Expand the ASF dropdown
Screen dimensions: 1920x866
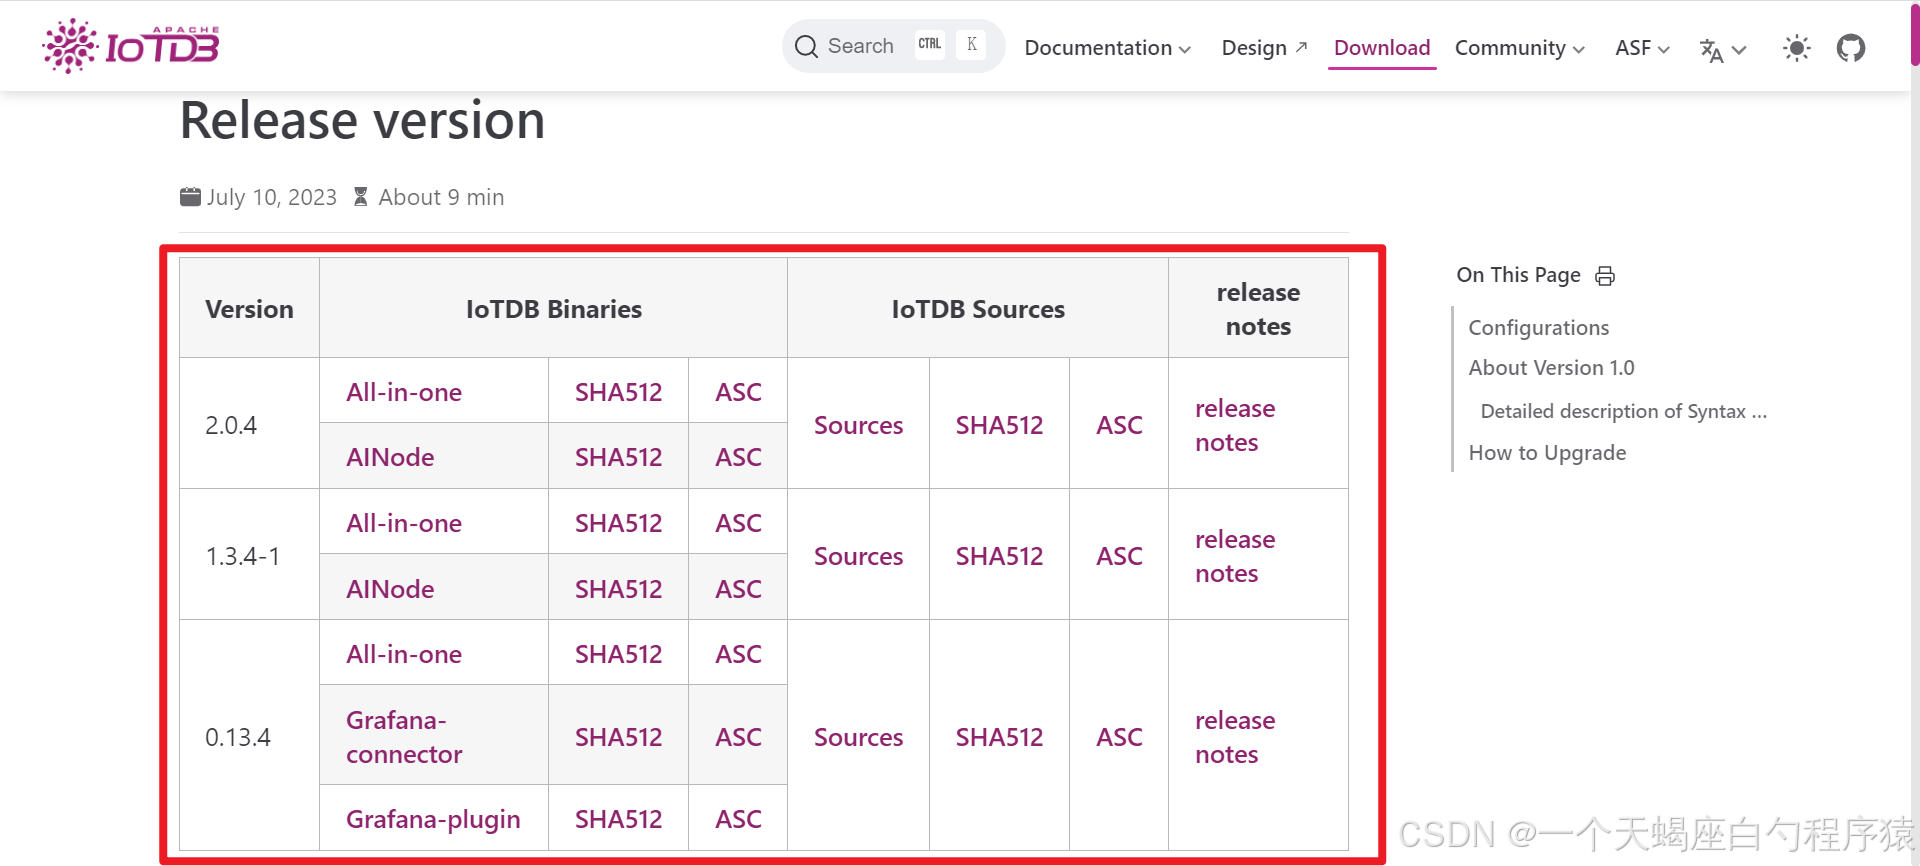click(1642, 48)
